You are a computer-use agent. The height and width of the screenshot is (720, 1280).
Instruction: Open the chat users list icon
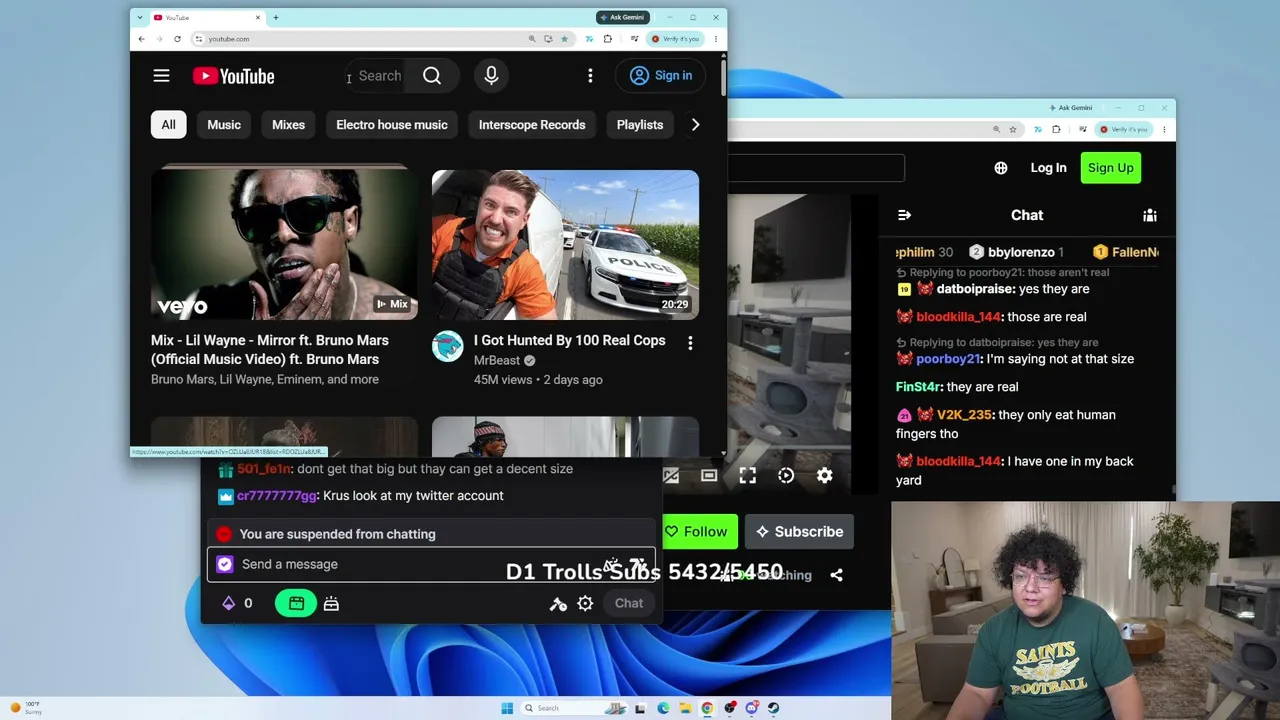point(1150,215)
